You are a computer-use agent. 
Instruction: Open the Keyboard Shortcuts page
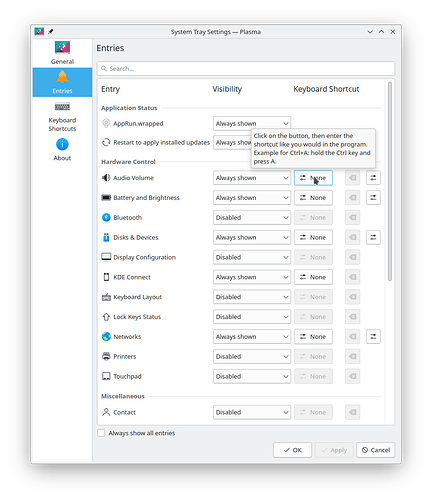[x=62, y=116]
